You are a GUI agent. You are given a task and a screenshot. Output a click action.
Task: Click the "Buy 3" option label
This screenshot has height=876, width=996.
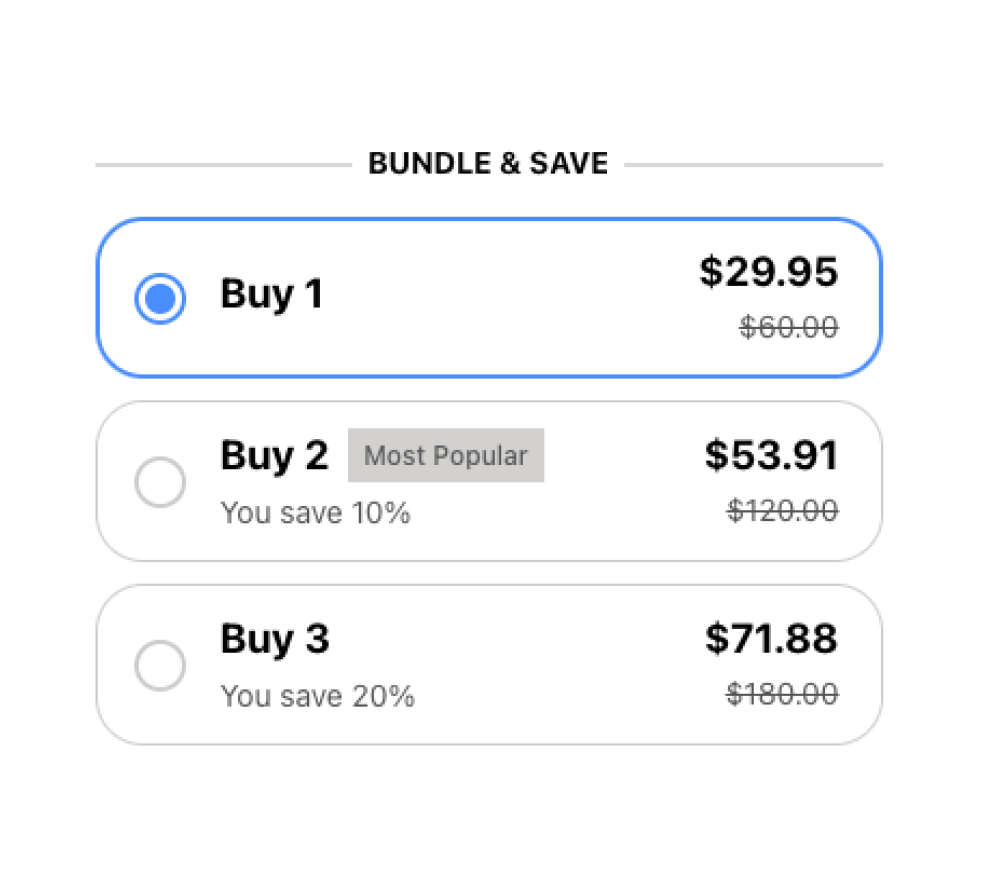274,639
